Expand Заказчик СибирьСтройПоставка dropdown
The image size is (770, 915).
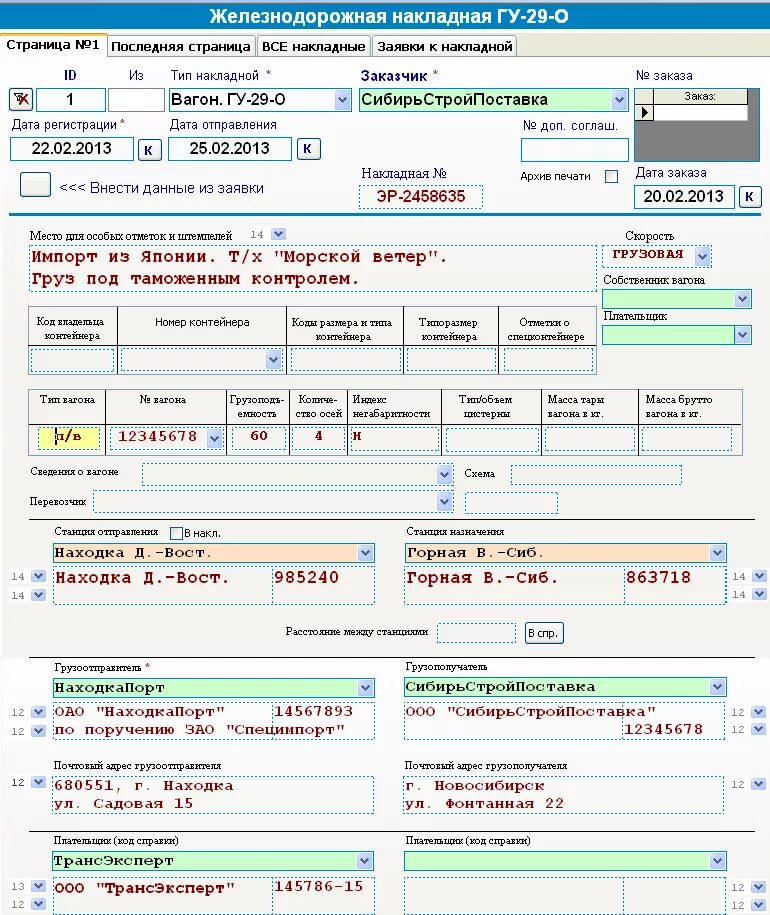(619, 100)
